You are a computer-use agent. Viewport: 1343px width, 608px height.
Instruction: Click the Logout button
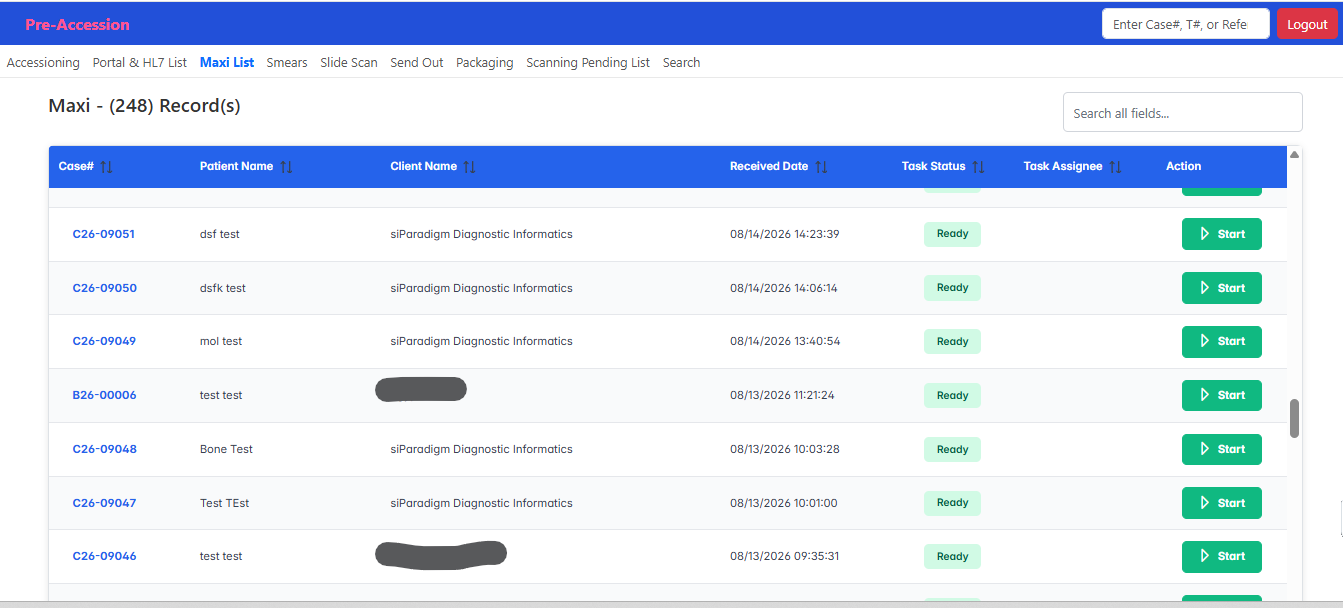pyautogui.click(x=1307, y=24)
